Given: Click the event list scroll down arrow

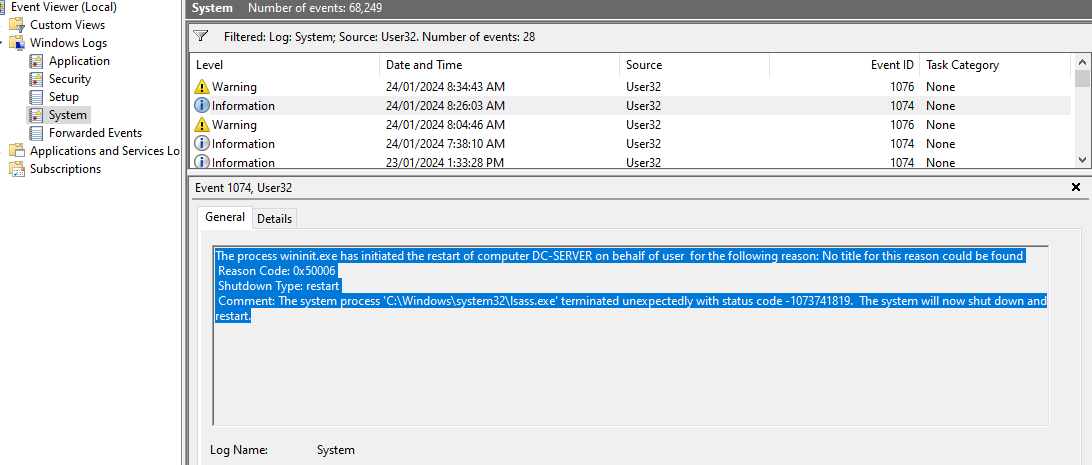Looking at the screenshot, I should click(1082, 160).
